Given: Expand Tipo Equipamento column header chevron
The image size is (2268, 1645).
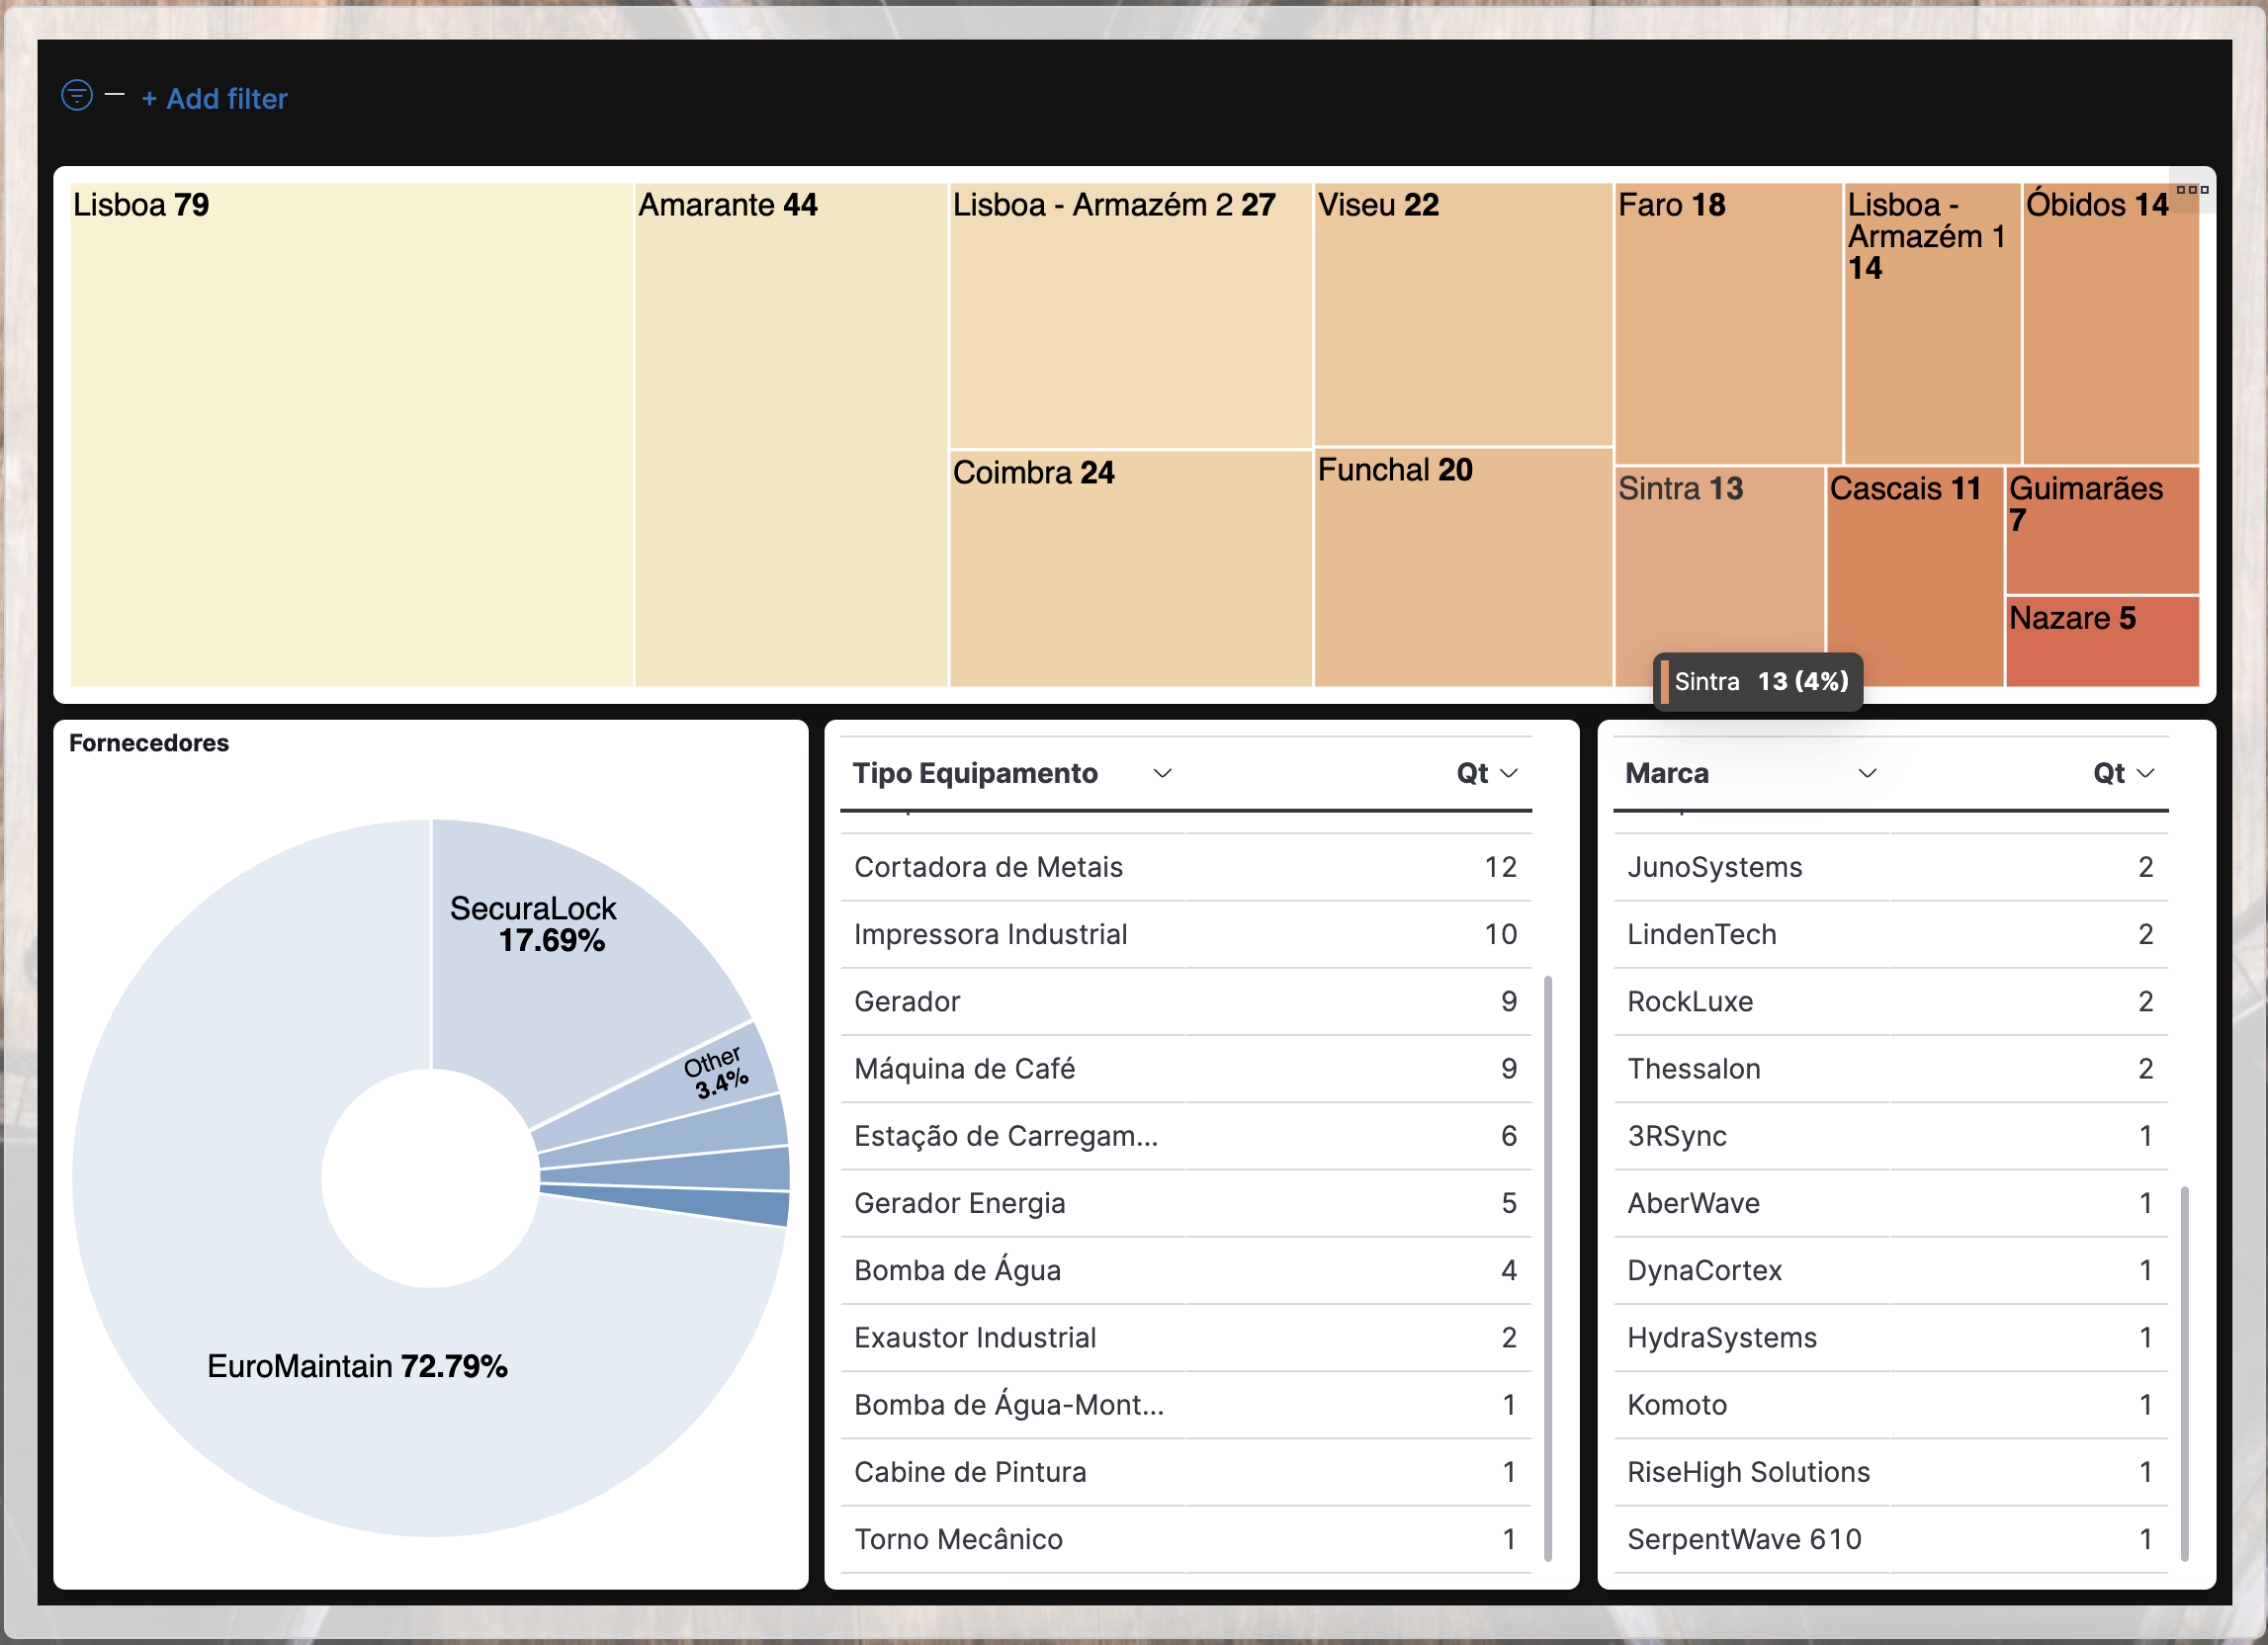Looking at the screenshot, I should tap(1162, 773).
